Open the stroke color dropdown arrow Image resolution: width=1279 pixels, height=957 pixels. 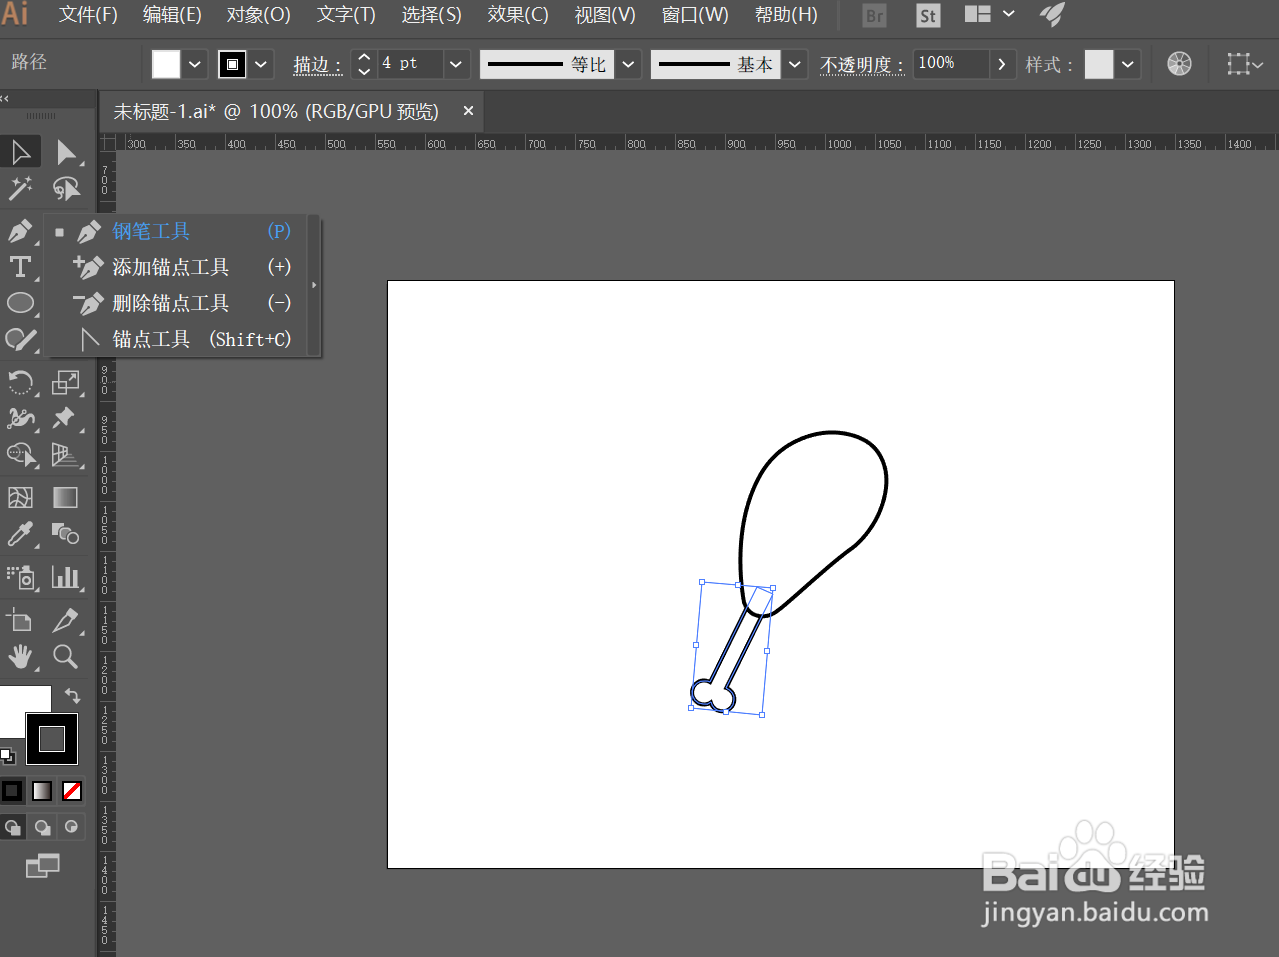coord(261,64)
